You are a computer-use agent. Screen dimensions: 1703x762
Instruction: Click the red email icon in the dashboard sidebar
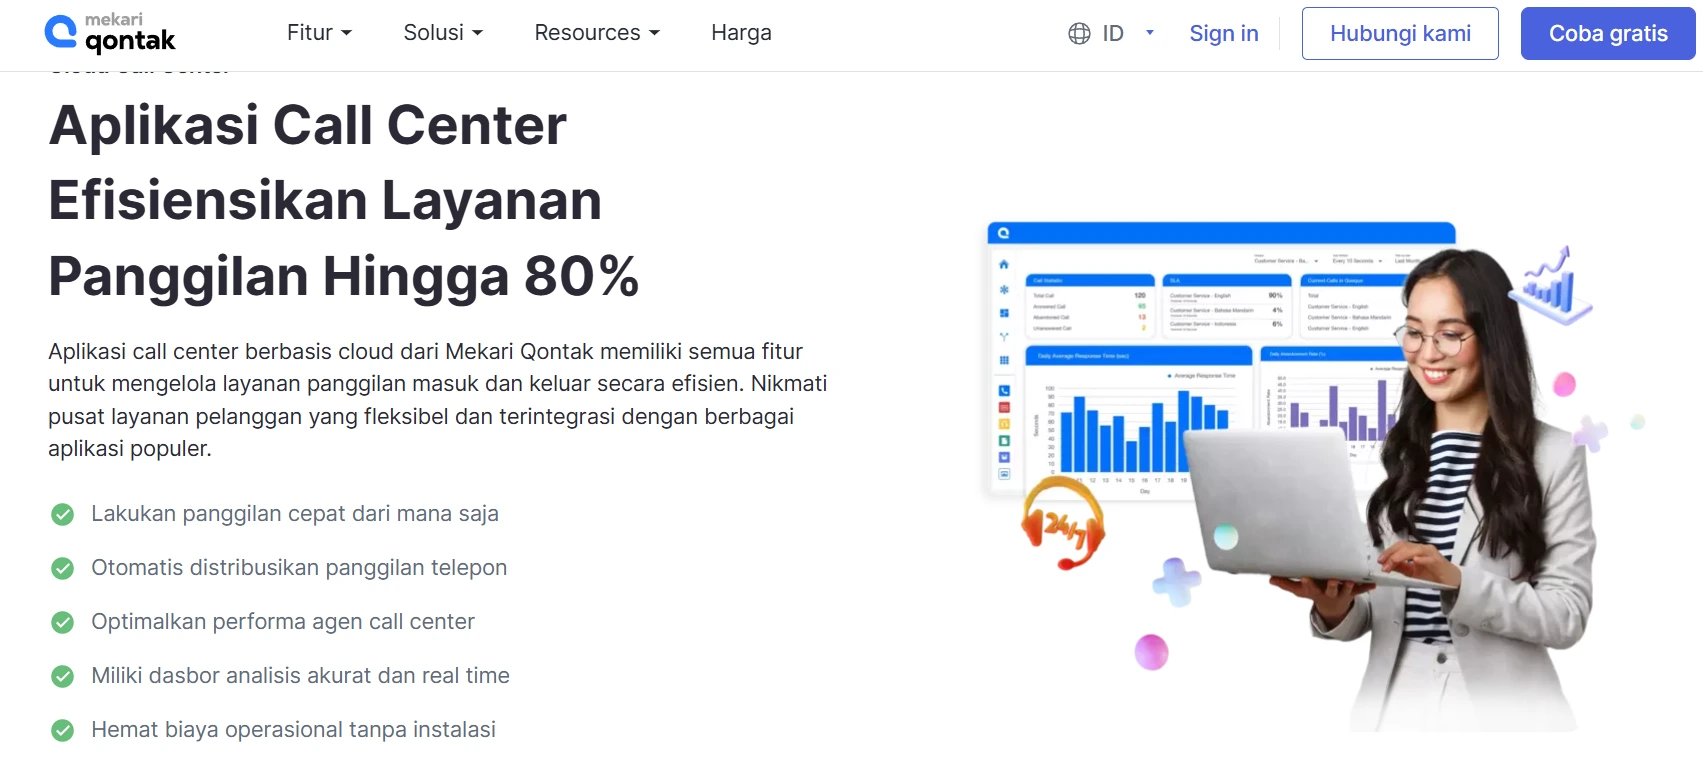point(1003,407)
